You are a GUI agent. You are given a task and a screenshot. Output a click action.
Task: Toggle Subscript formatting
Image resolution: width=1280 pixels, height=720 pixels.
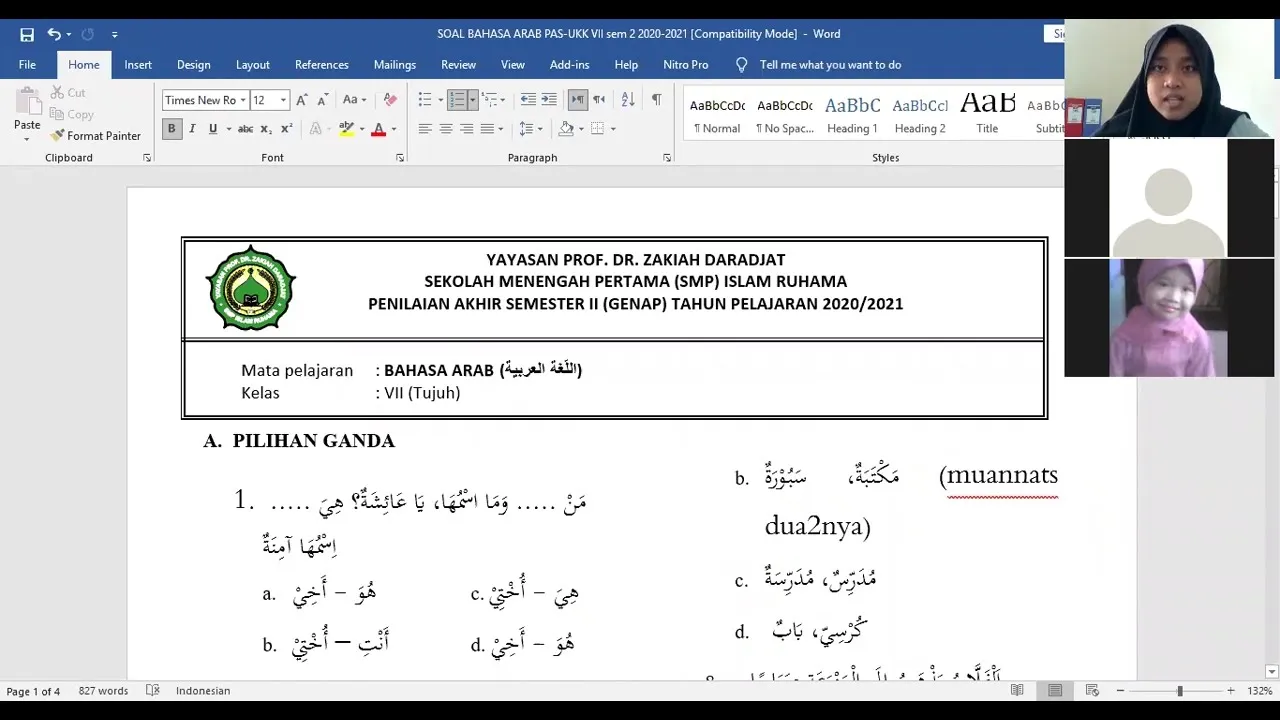point(266,129)
